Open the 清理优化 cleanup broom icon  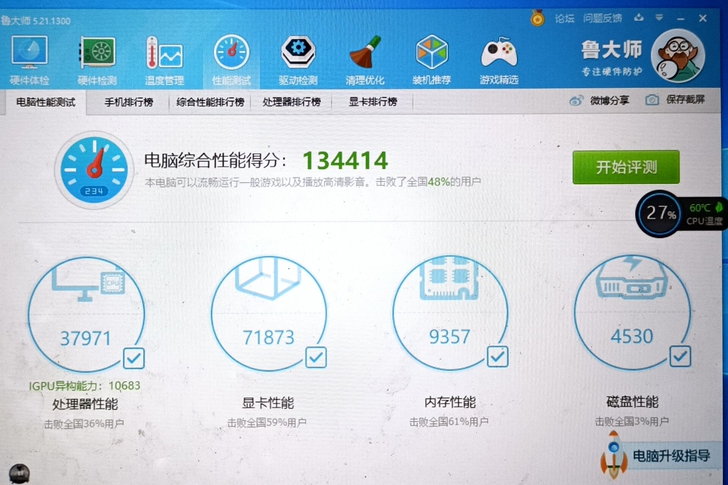(x=365, y=61)
